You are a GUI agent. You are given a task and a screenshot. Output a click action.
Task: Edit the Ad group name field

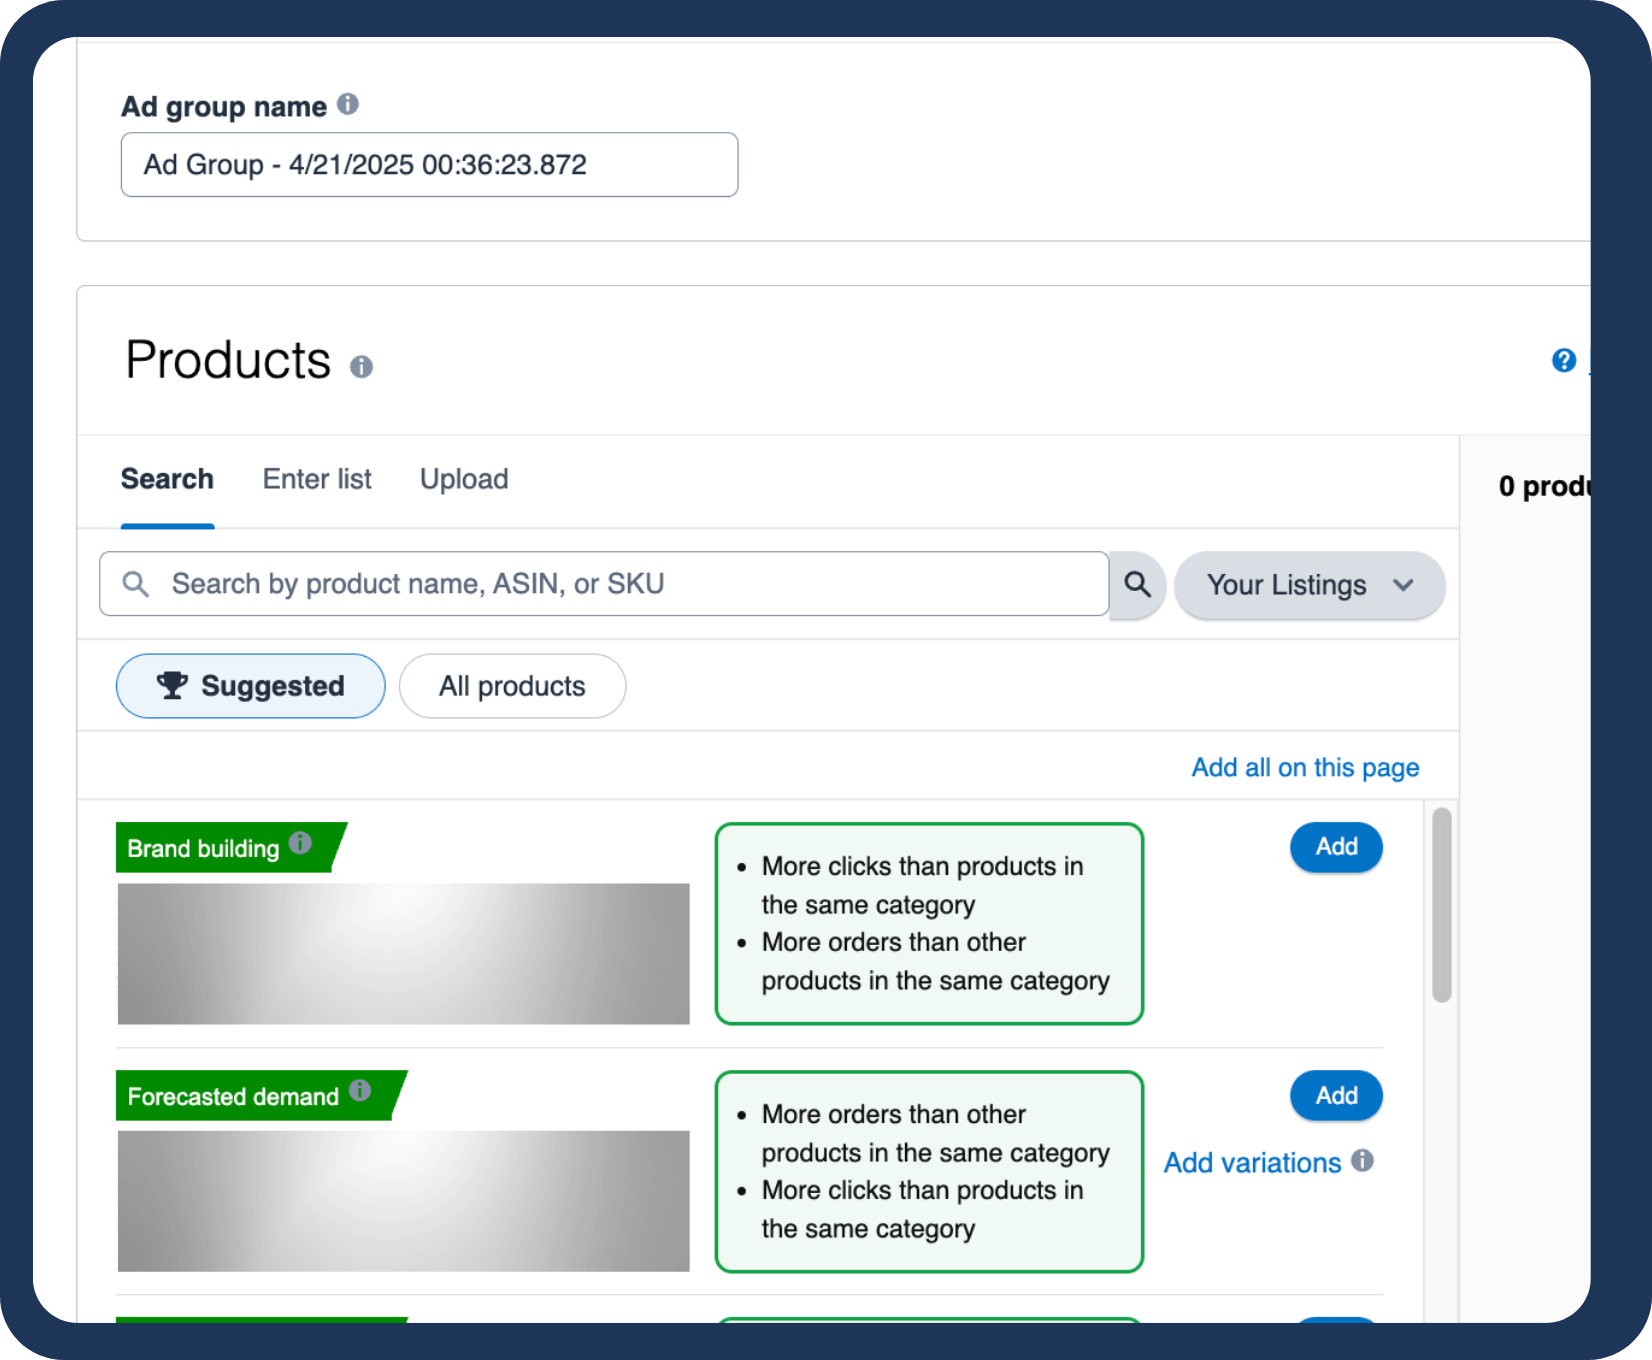429,165
